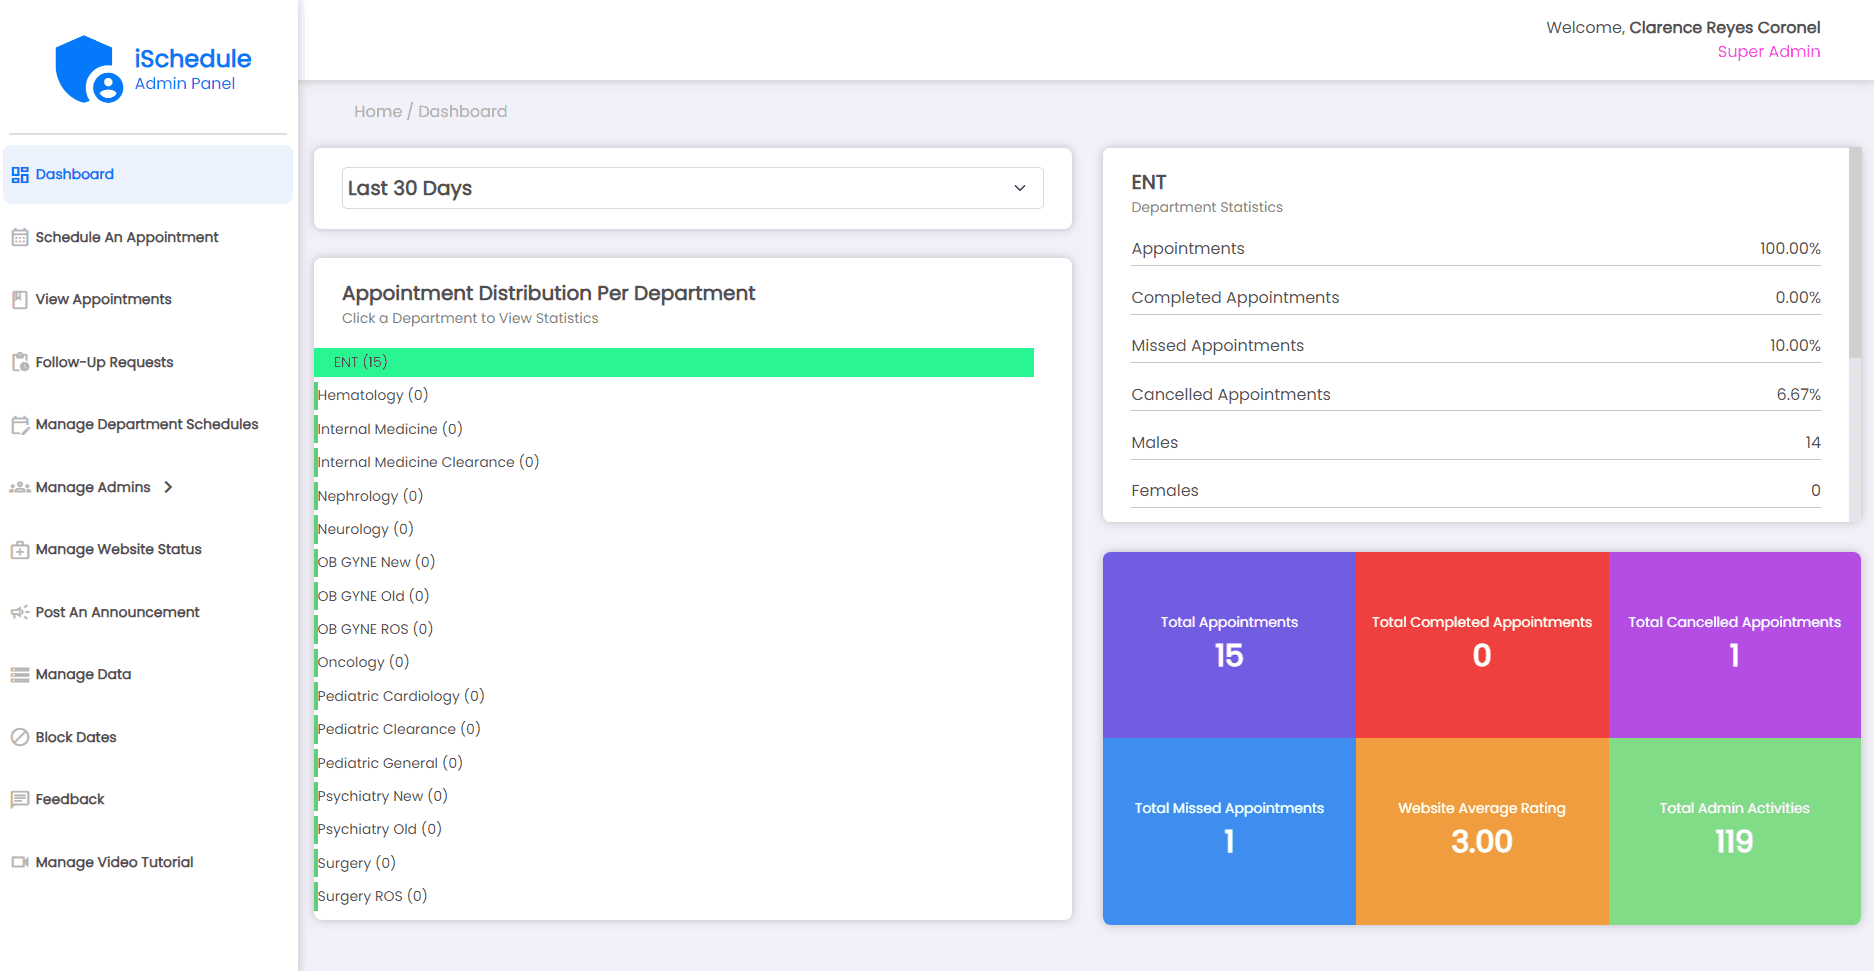Click the dropdown arrow in date range selector
The image size is (1874, 971).
tap(1019, 188)
